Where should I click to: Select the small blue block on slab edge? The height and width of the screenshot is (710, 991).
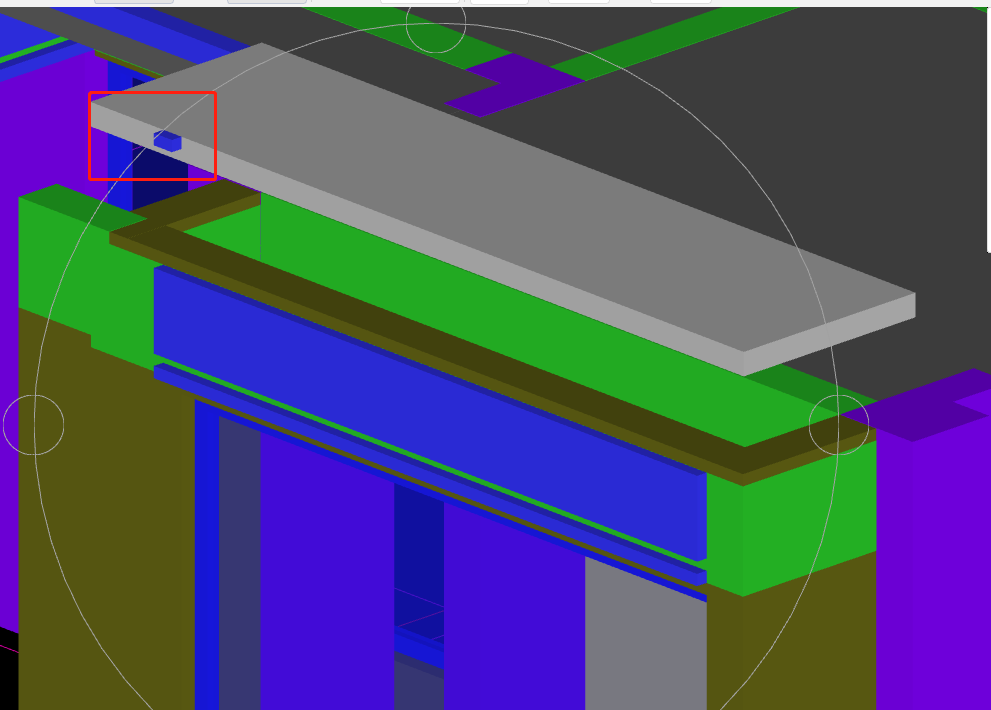pyautogui.click(x=167, y=141)
